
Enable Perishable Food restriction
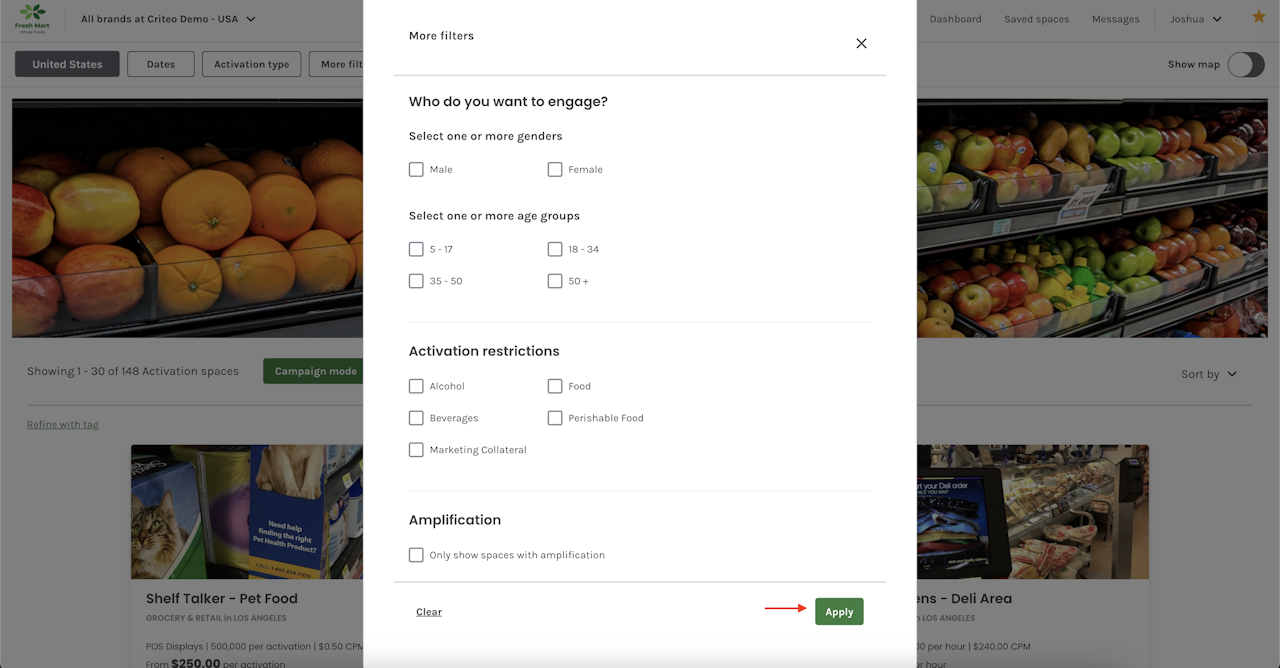tap(555, 418)
